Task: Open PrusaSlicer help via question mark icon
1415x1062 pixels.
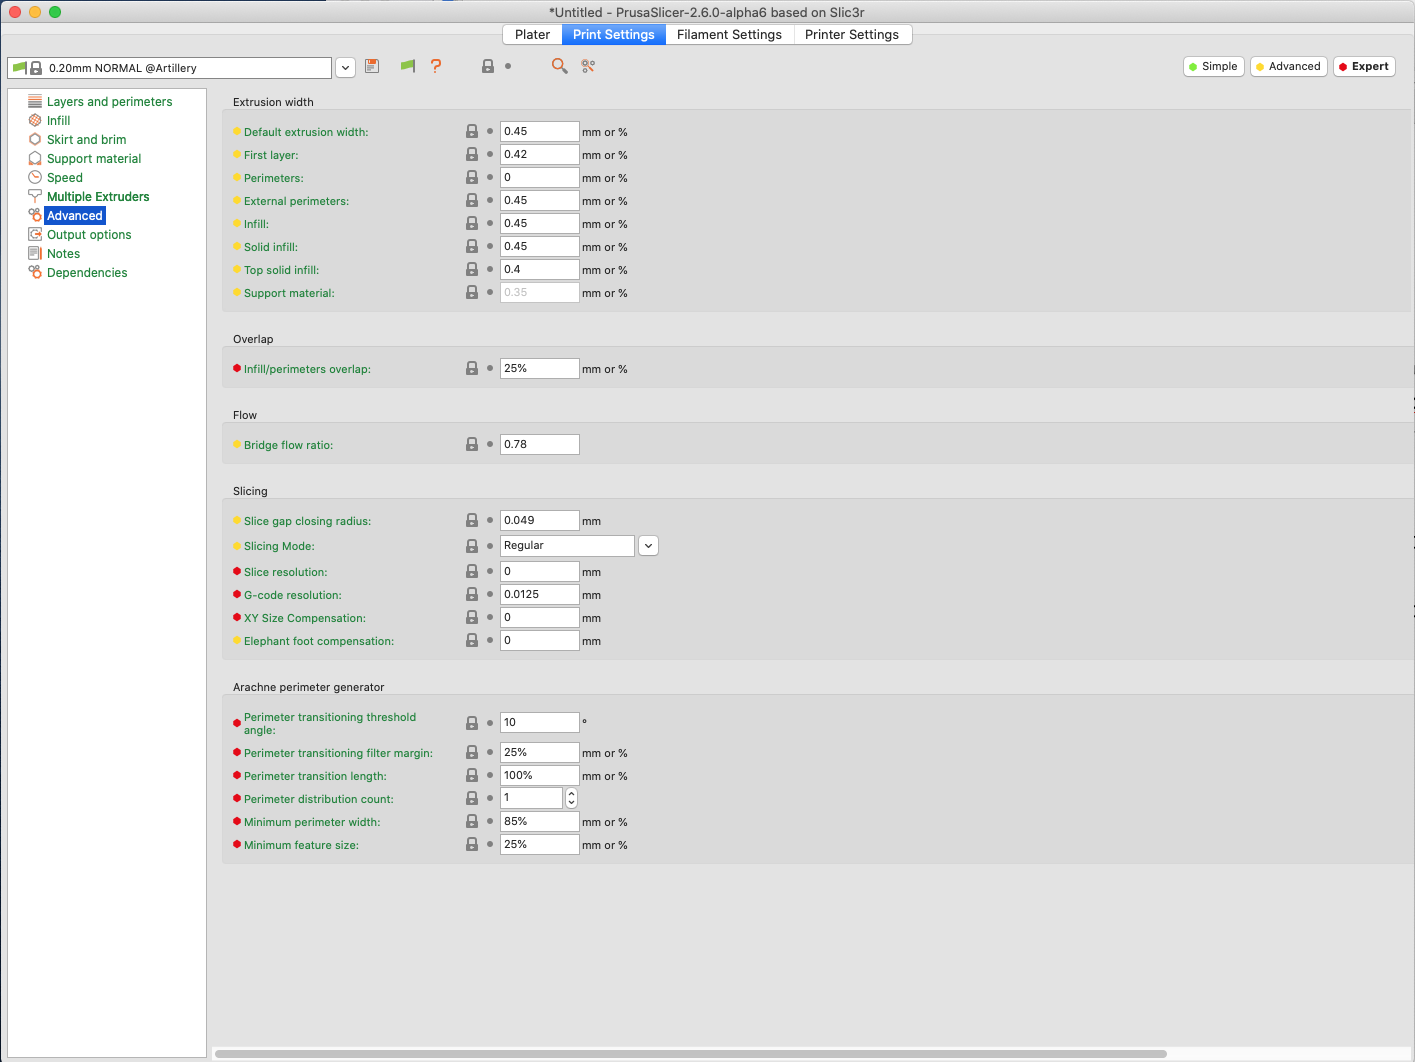Action: click(x=436, y=66)
